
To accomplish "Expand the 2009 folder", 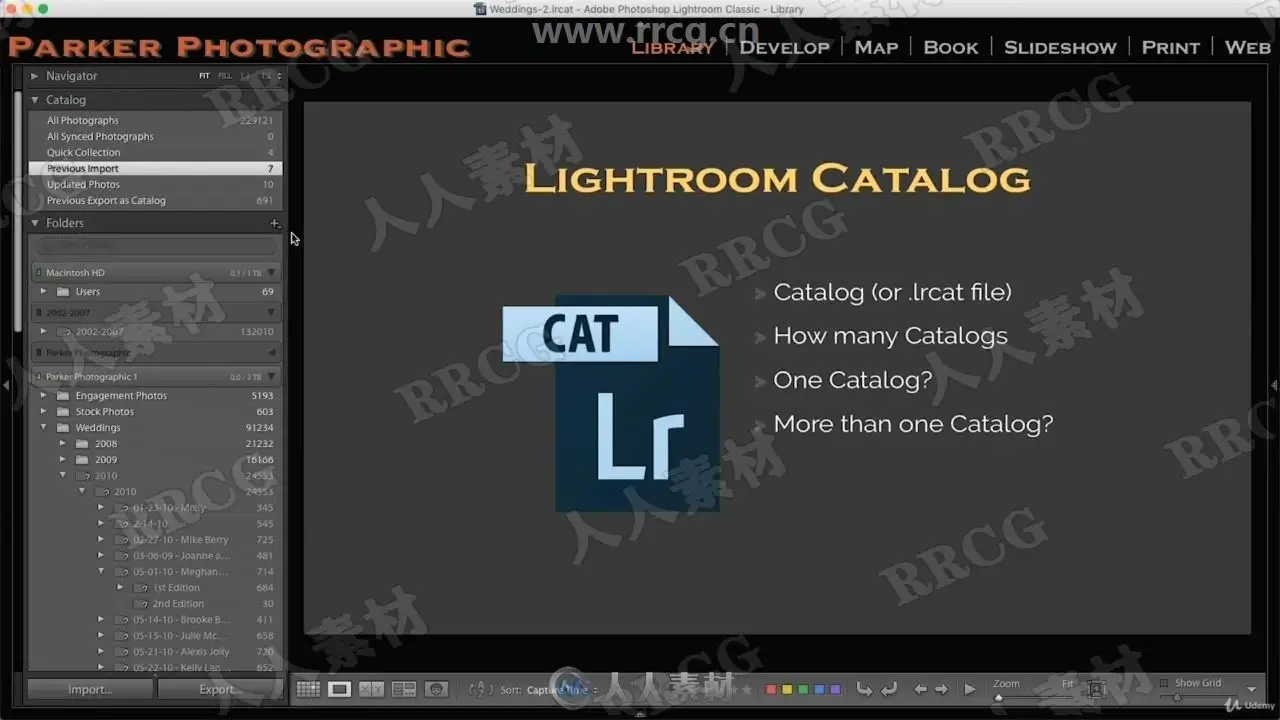I will pyautogui.click(x=62, y=460).
